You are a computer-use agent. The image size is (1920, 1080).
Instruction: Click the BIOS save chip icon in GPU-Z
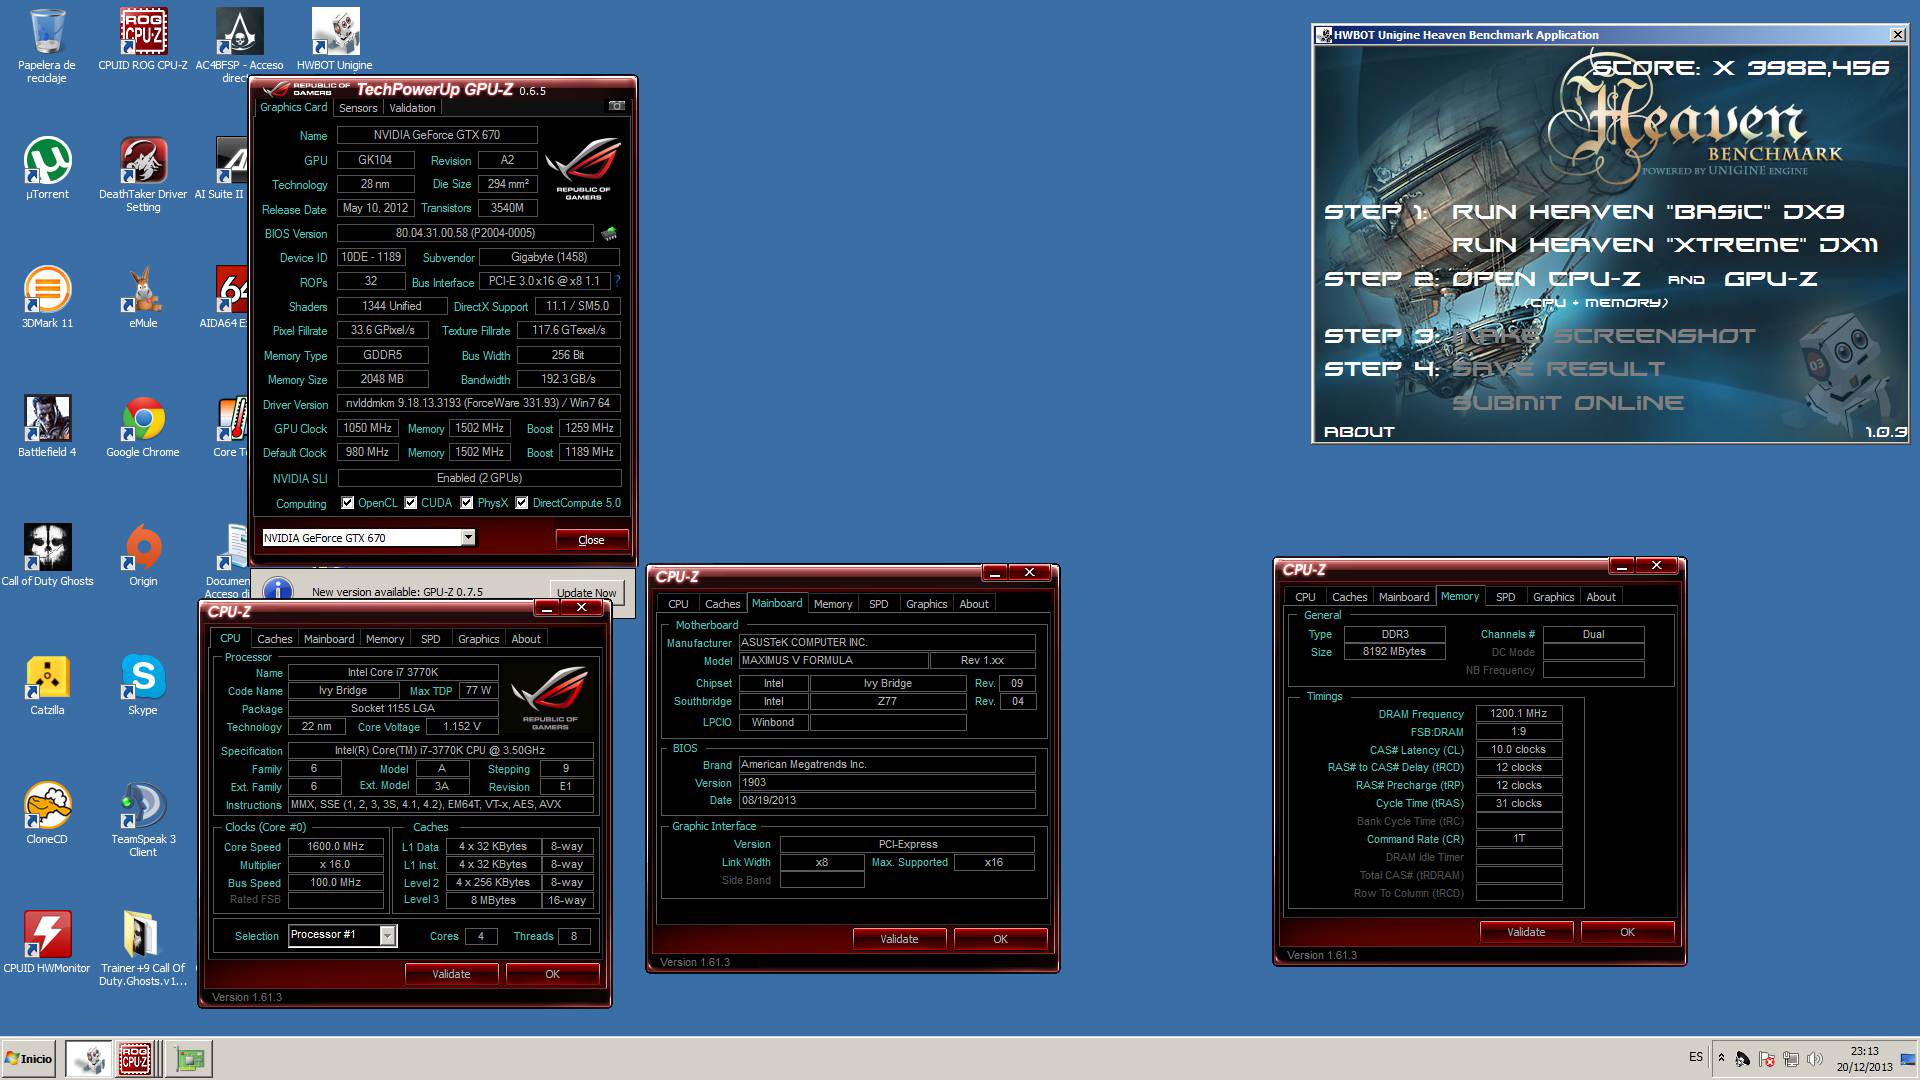tap(608, 233)
